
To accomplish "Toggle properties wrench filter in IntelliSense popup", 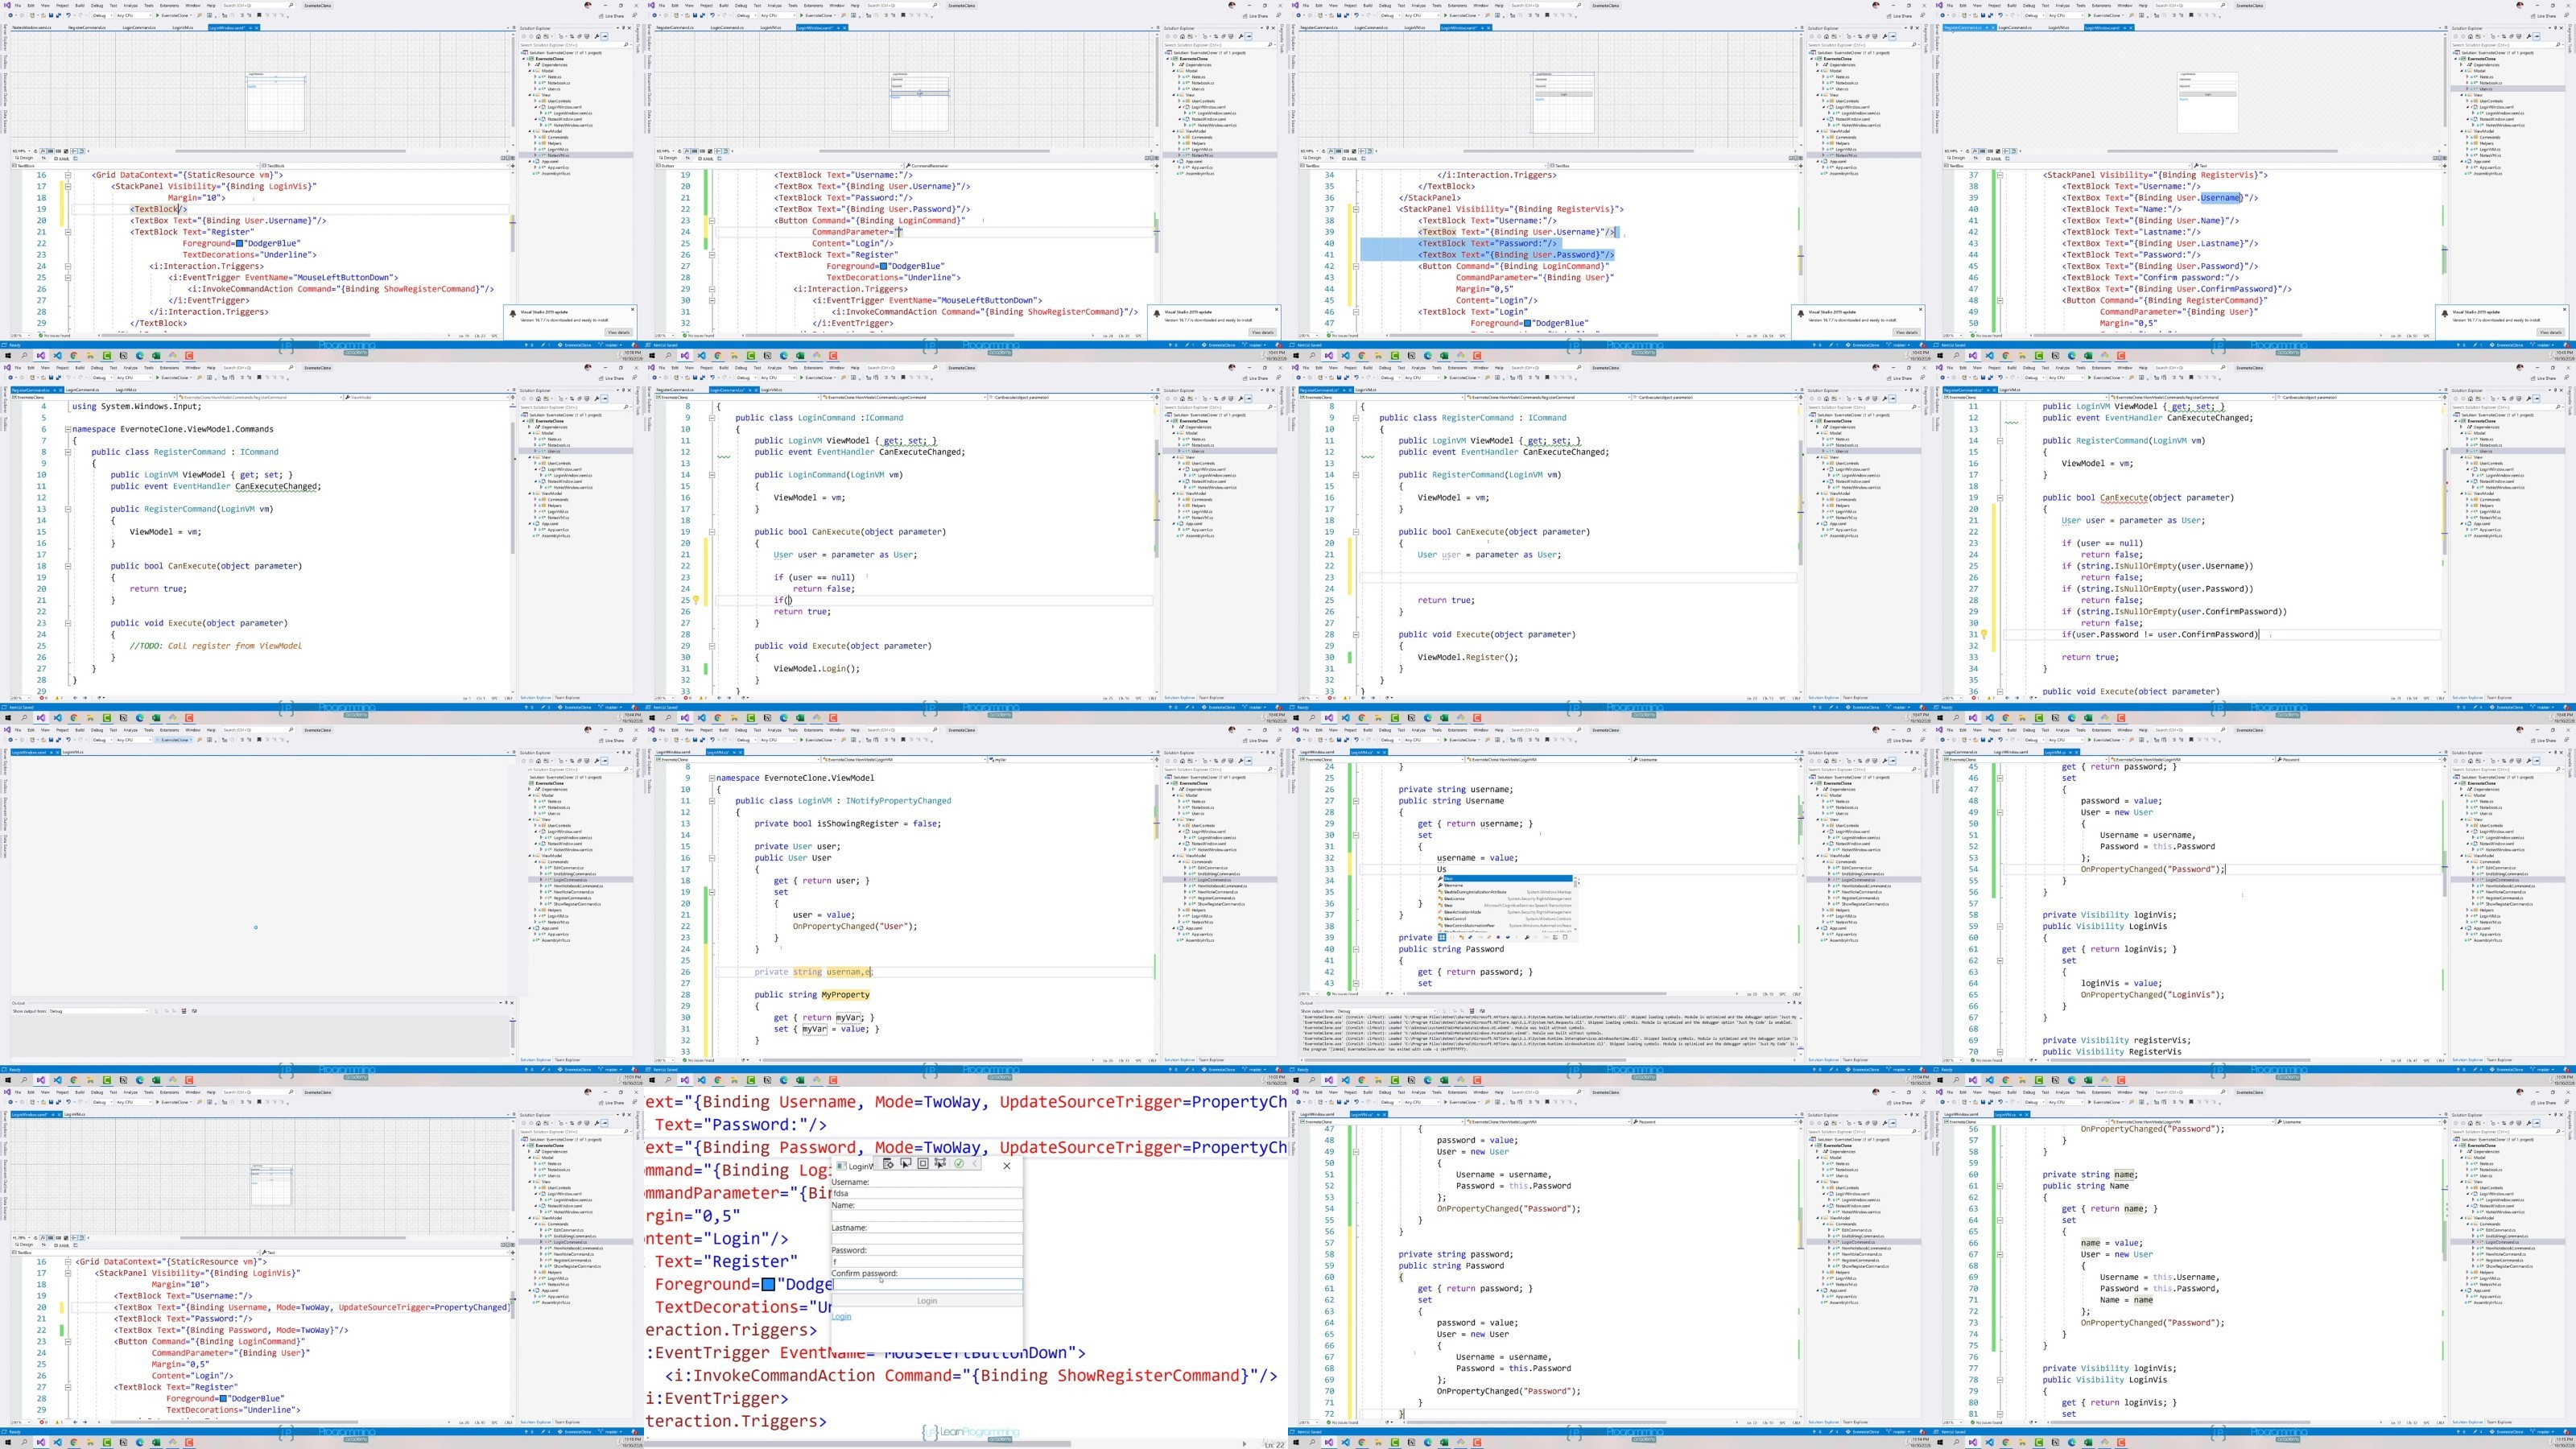I will click(1527, 937).
